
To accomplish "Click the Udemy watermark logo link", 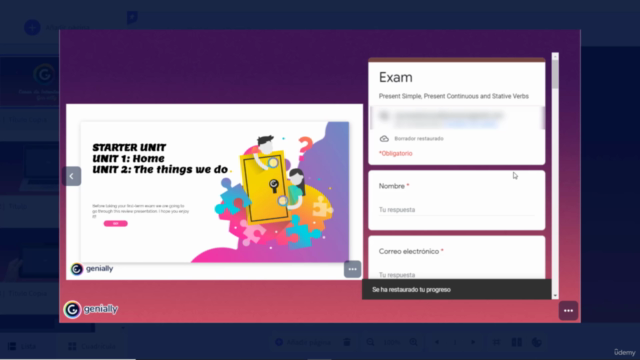I will pos(625,352).
